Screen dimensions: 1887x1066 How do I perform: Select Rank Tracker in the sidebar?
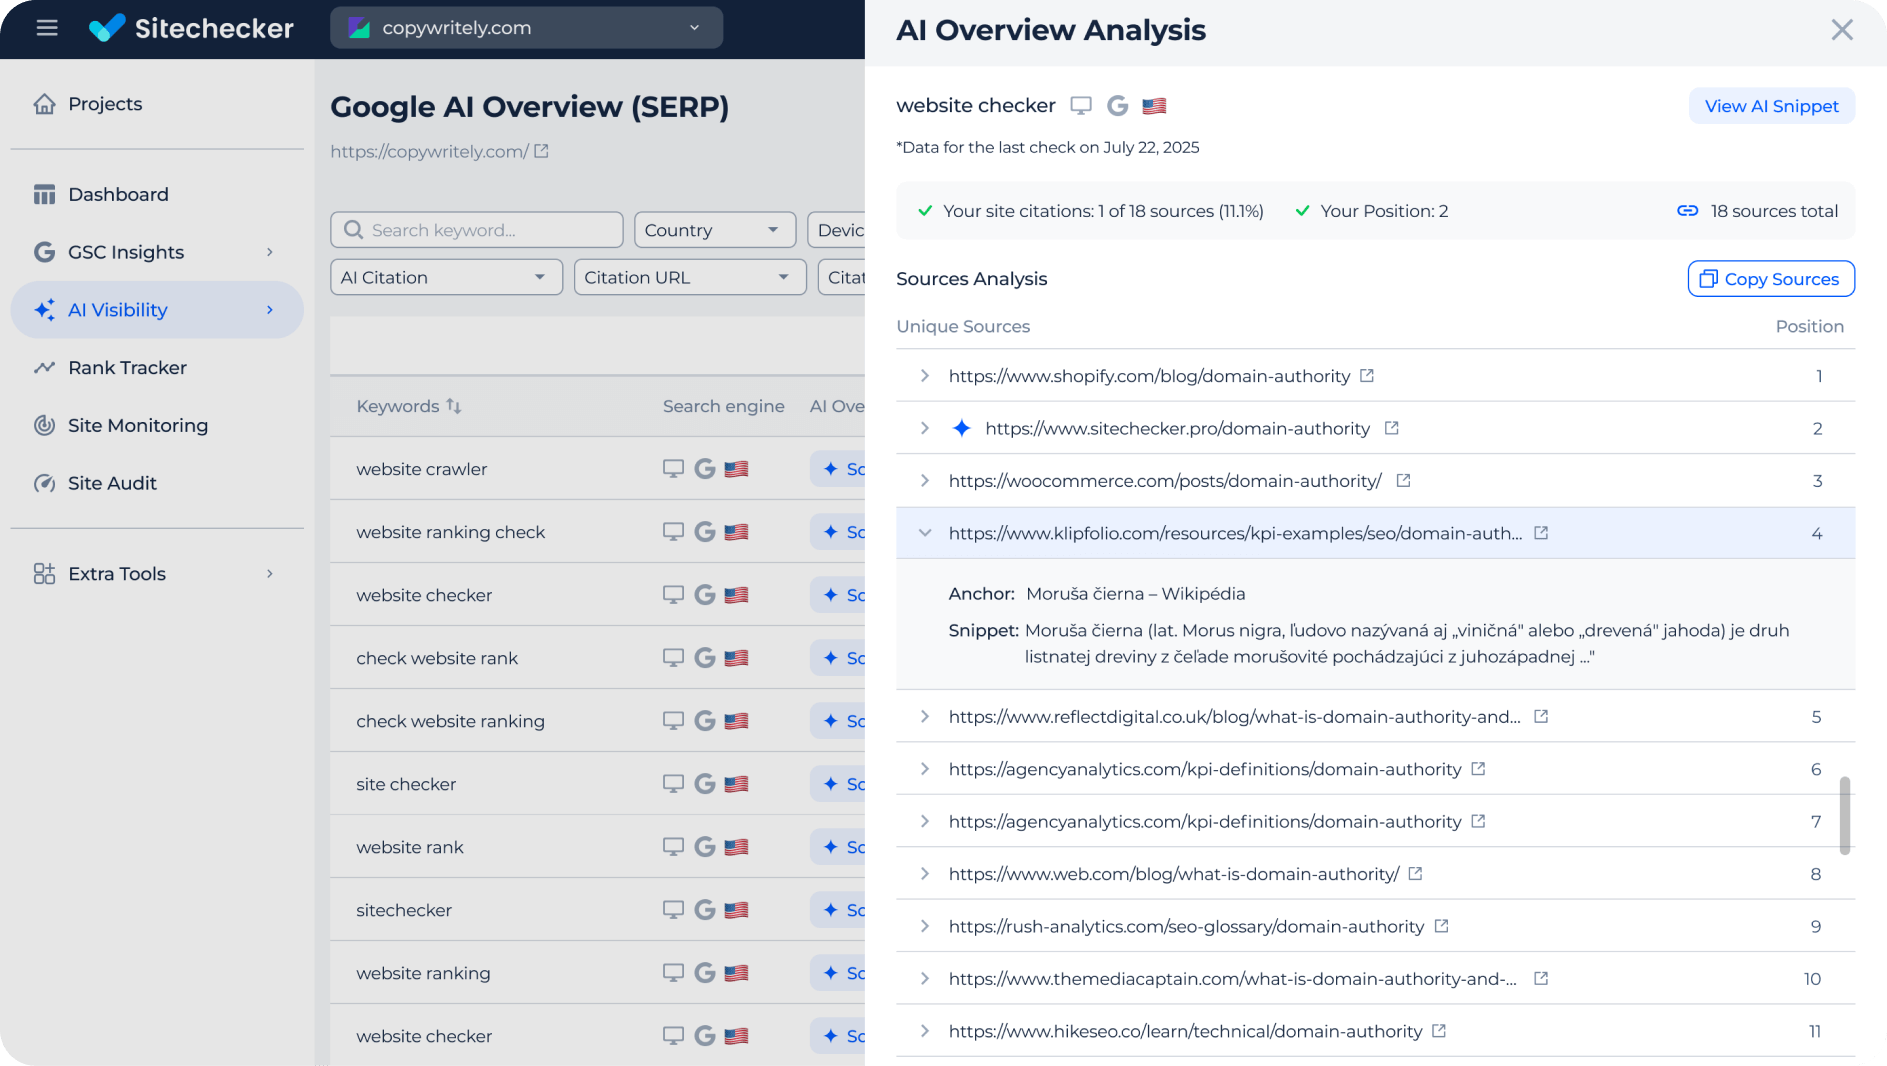pyautogui.click(x=127, y=367)
